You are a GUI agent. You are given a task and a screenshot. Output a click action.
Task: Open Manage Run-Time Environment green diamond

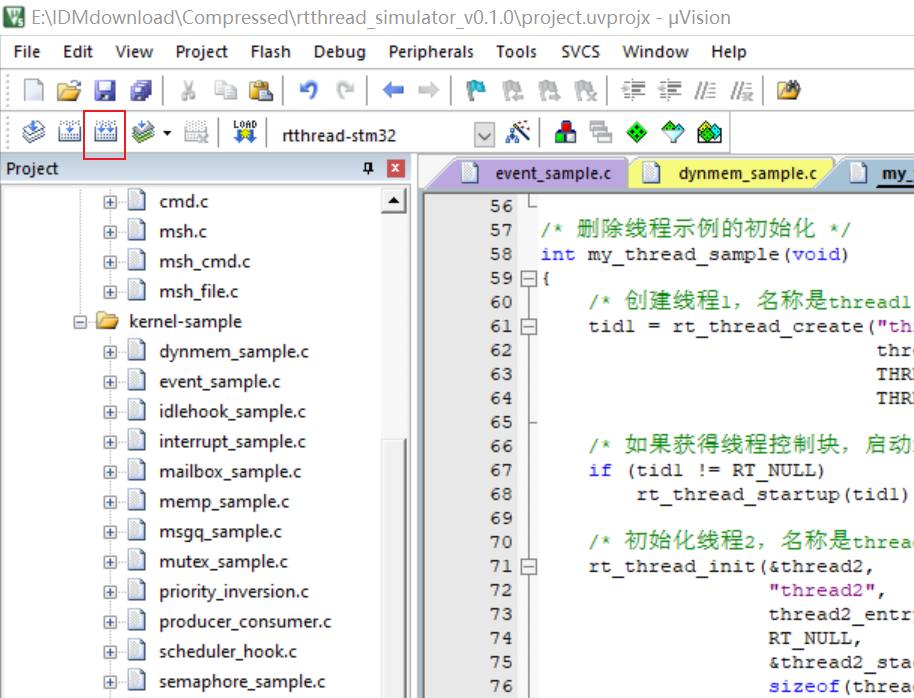[x=637, y=132]
